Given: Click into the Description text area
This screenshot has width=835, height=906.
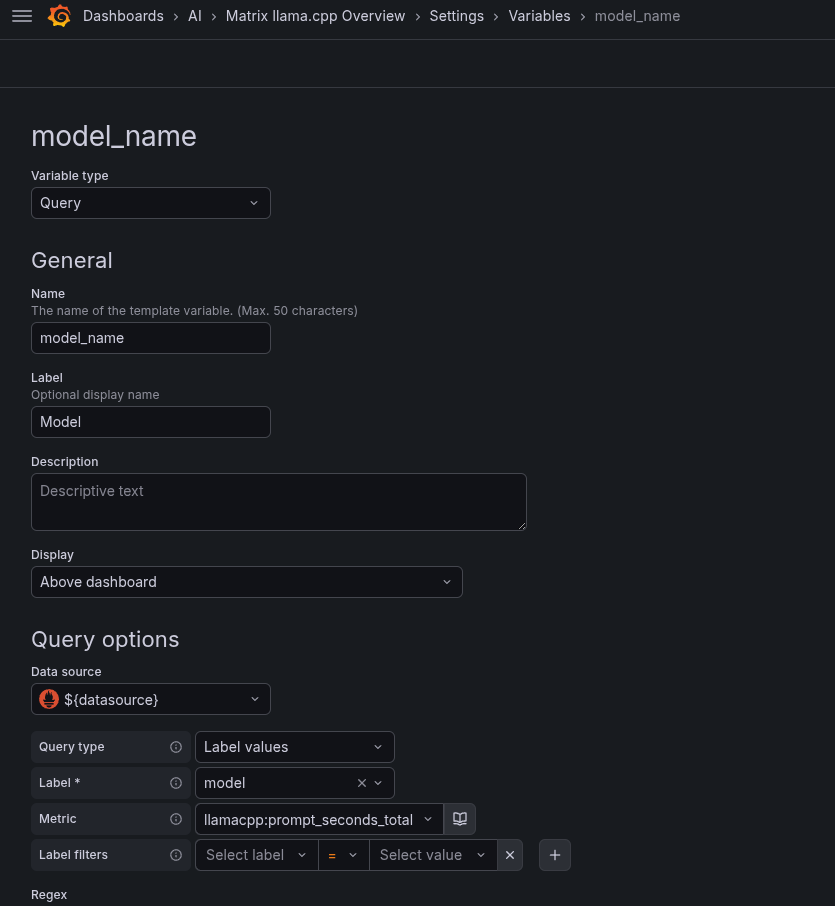Looking at the screenshot, I should pyautogui.click(x=279, y=502).
